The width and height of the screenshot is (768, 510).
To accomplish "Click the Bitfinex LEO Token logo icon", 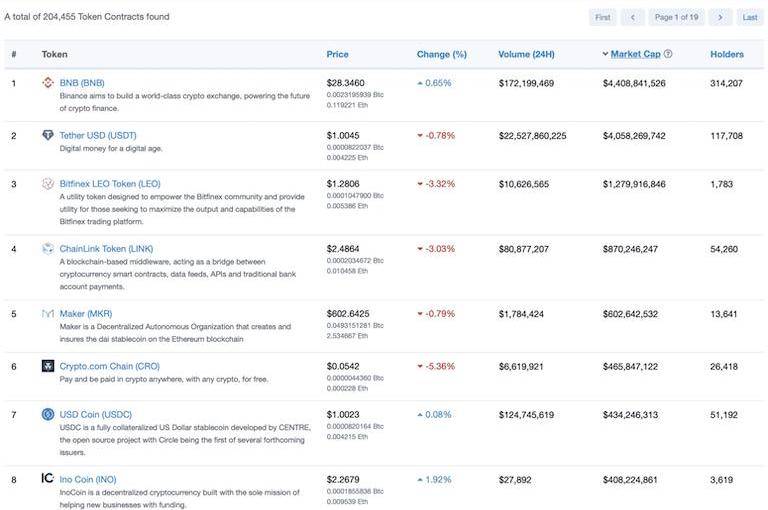I will (x=48, y=184).
